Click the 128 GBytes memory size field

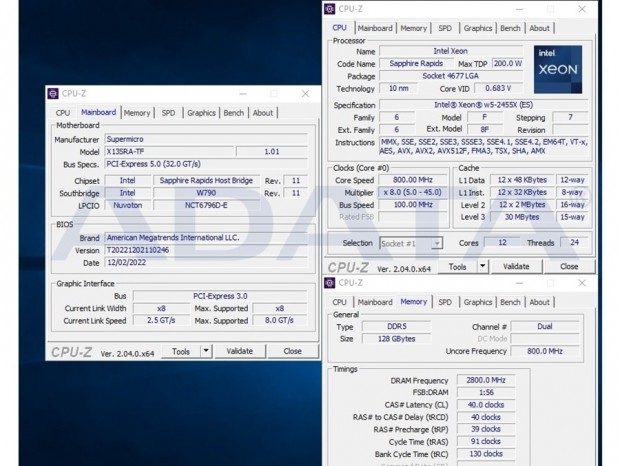pos(397,339)
